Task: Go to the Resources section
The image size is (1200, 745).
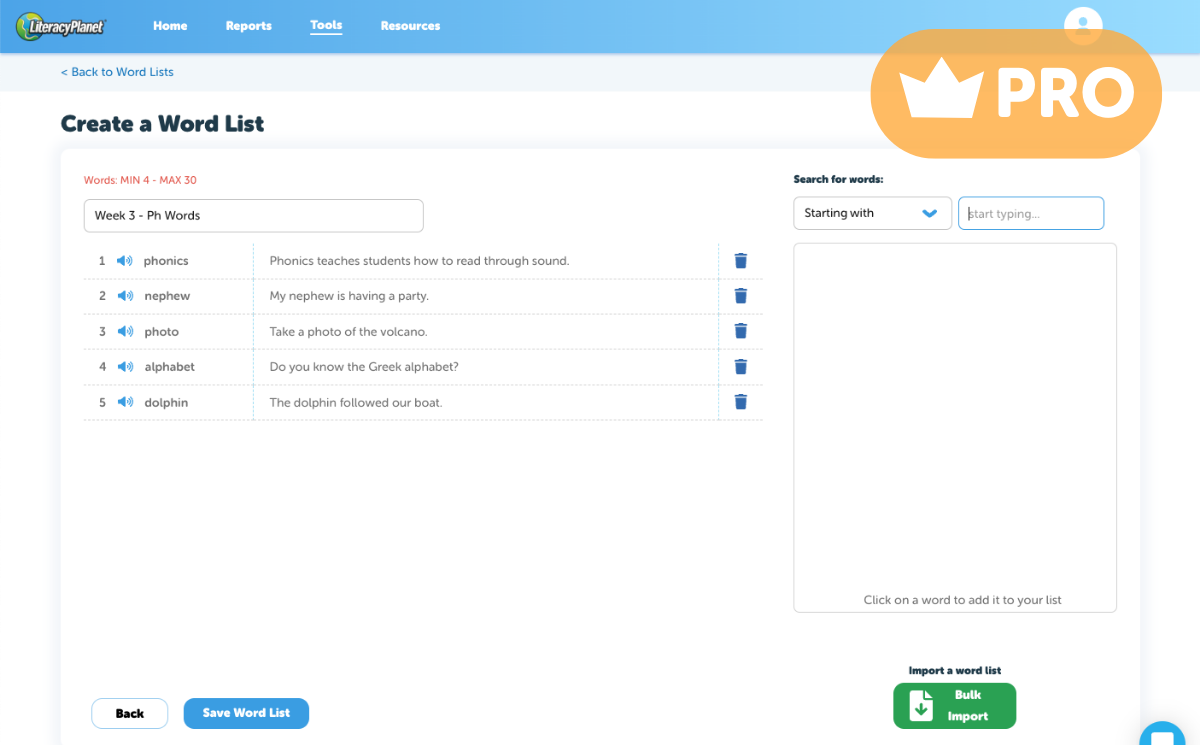Action: coord(410,26)
